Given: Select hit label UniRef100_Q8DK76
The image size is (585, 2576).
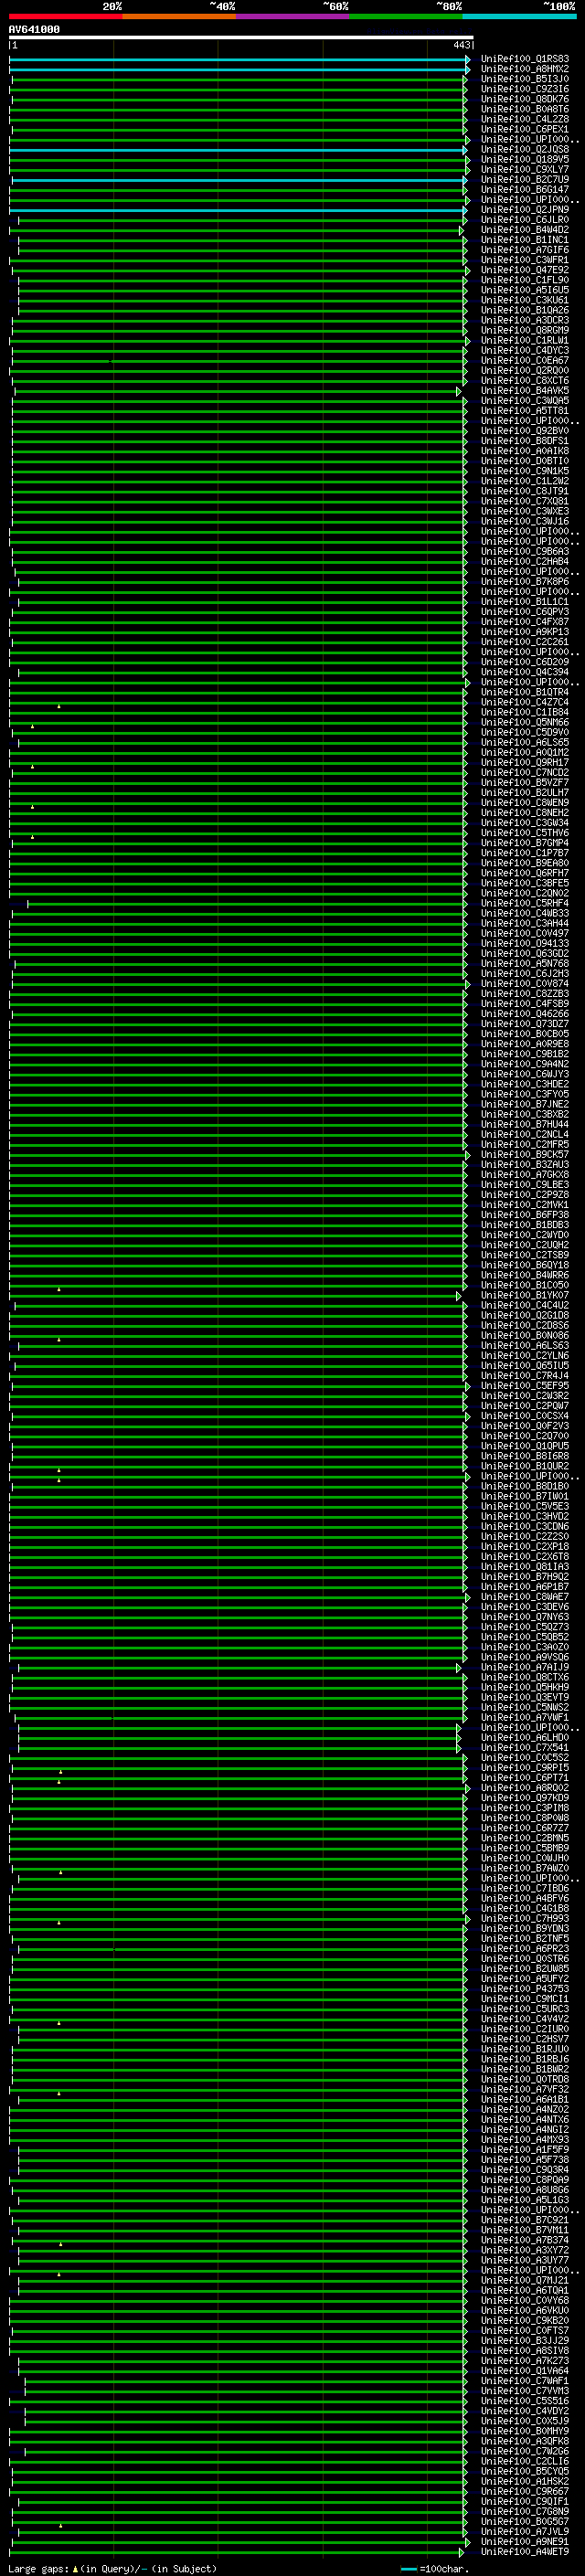Looking at the screenshot, I should 525,99.
